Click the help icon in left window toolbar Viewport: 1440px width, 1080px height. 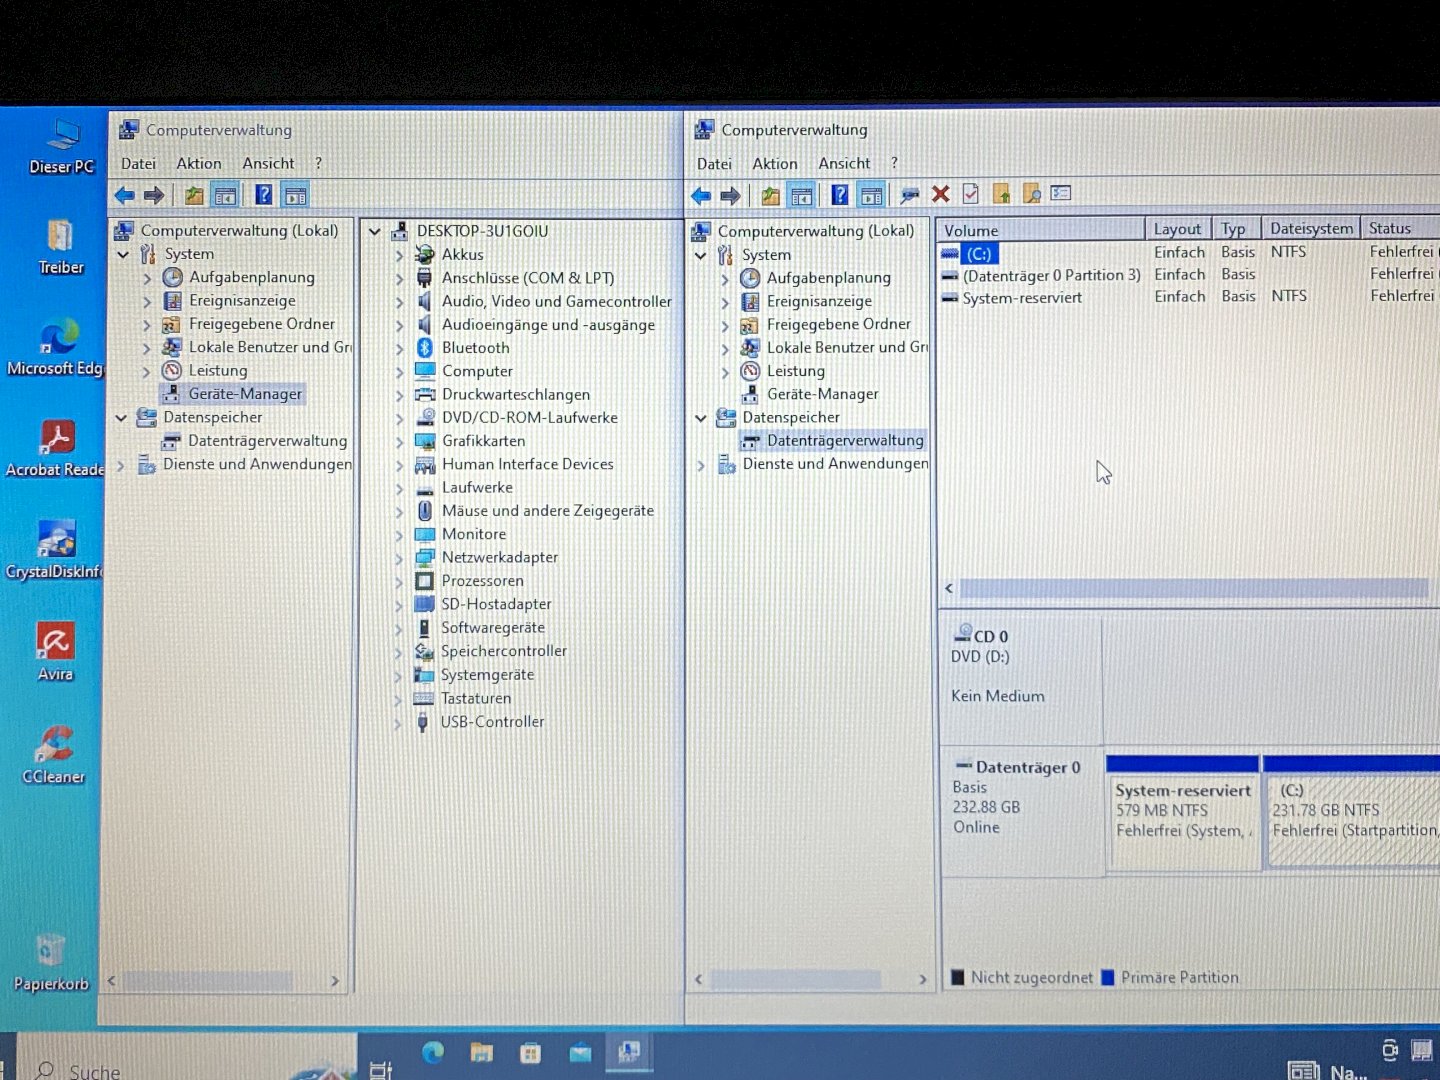click(263, 195)
